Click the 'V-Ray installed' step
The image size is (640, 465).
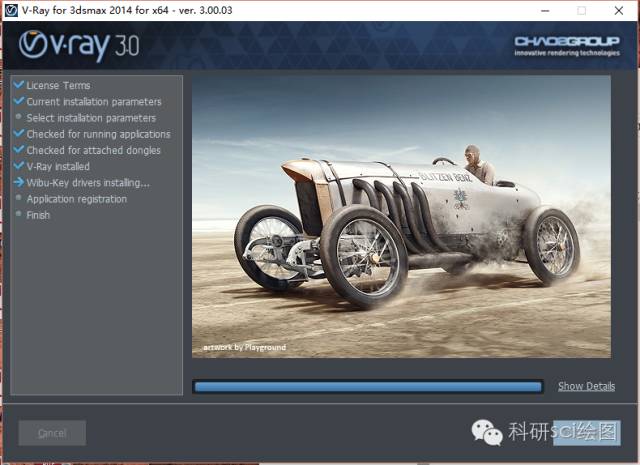[x=58, y=167]
